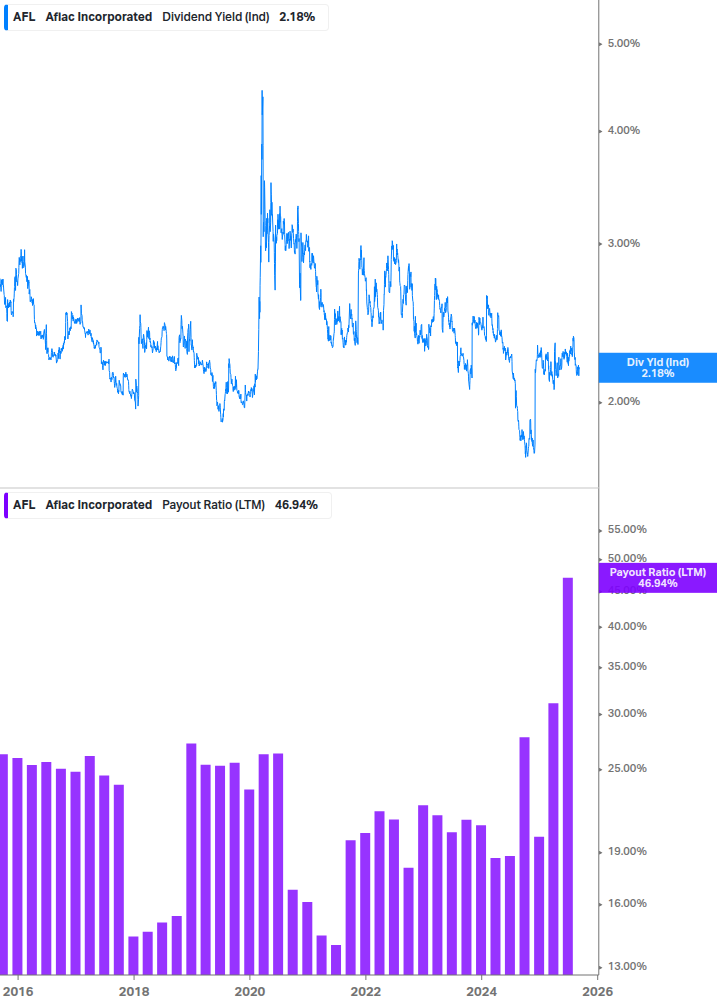
Task: Click the 2.18% value in dividend yield legend
Action: coord(297,17)
